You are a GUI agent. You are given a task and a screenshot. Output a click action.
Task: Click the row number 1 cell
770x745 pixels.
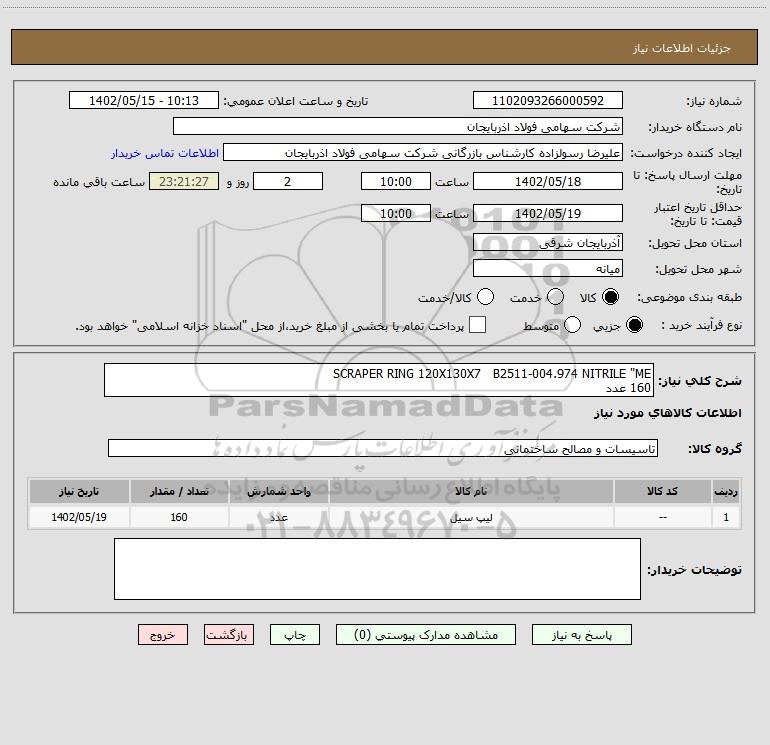(726, 518)
